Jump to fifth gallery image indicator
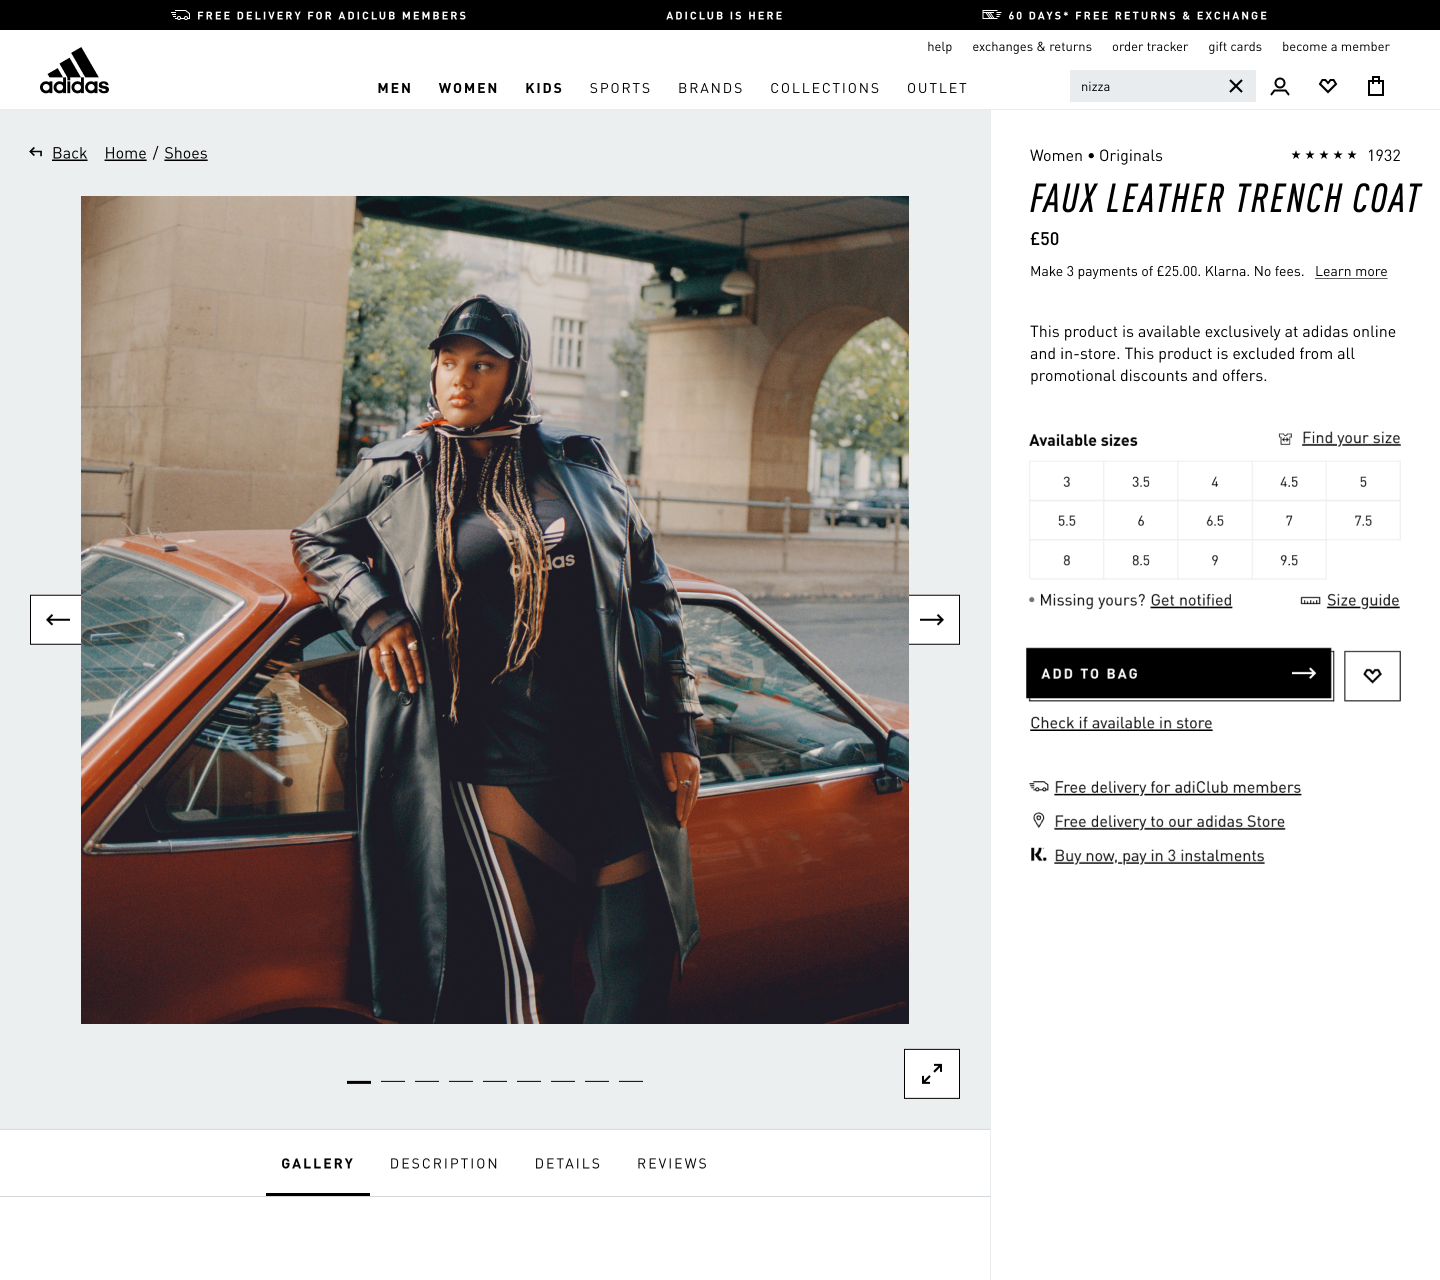 coord(495,1081)
